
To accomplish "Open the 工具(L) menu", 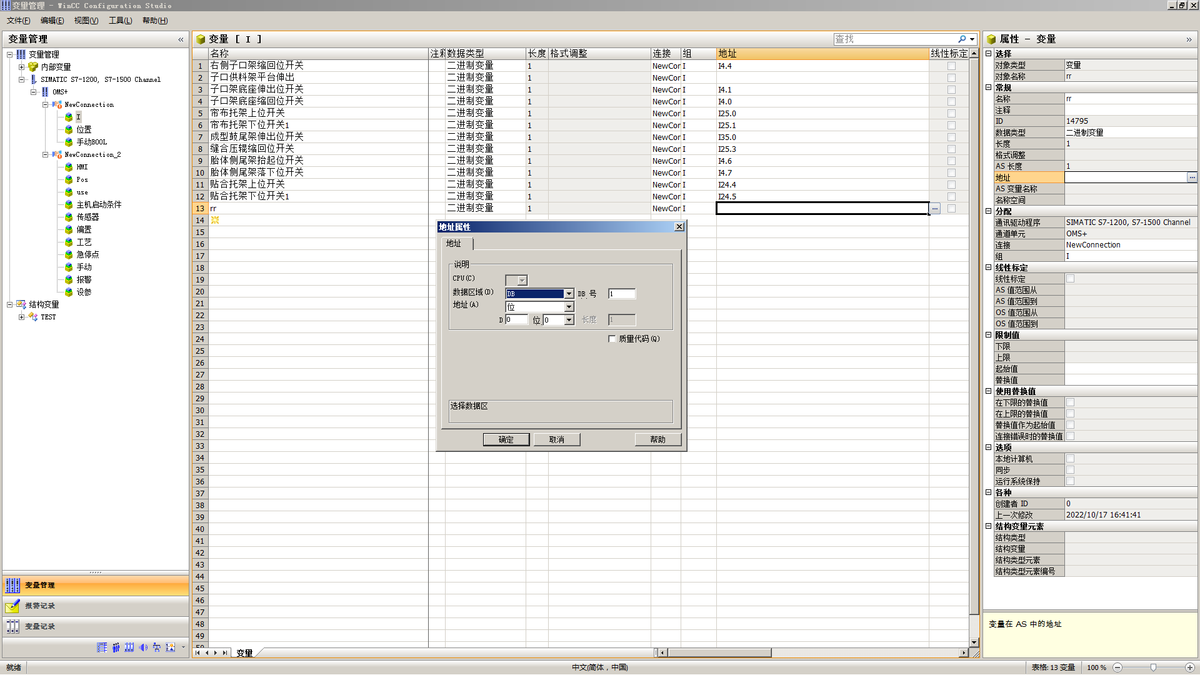I will pyautogui.click(x=120, y=20).
